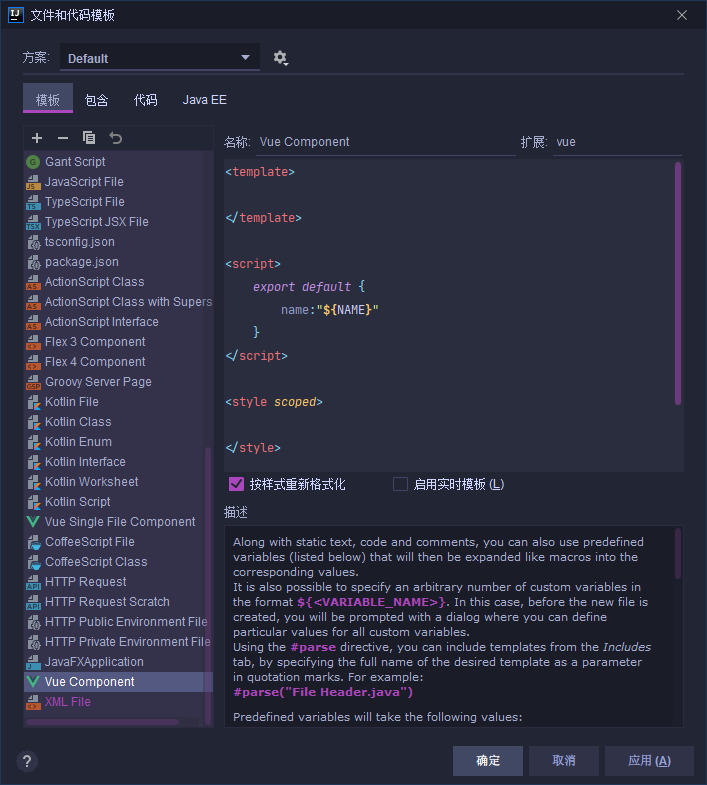Image resolution: width=707 pixels, height=785 pixels.
Task: Click the ${NAME} variable in code
Action: coord(347,310)
